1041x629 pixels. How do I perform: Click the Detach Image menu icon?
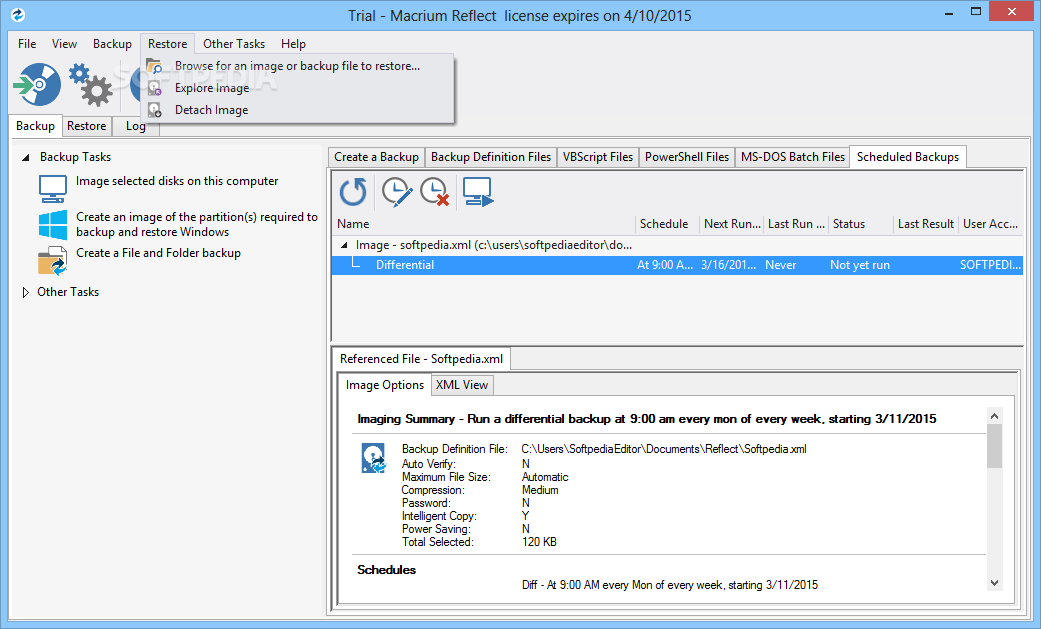(155, 110)
